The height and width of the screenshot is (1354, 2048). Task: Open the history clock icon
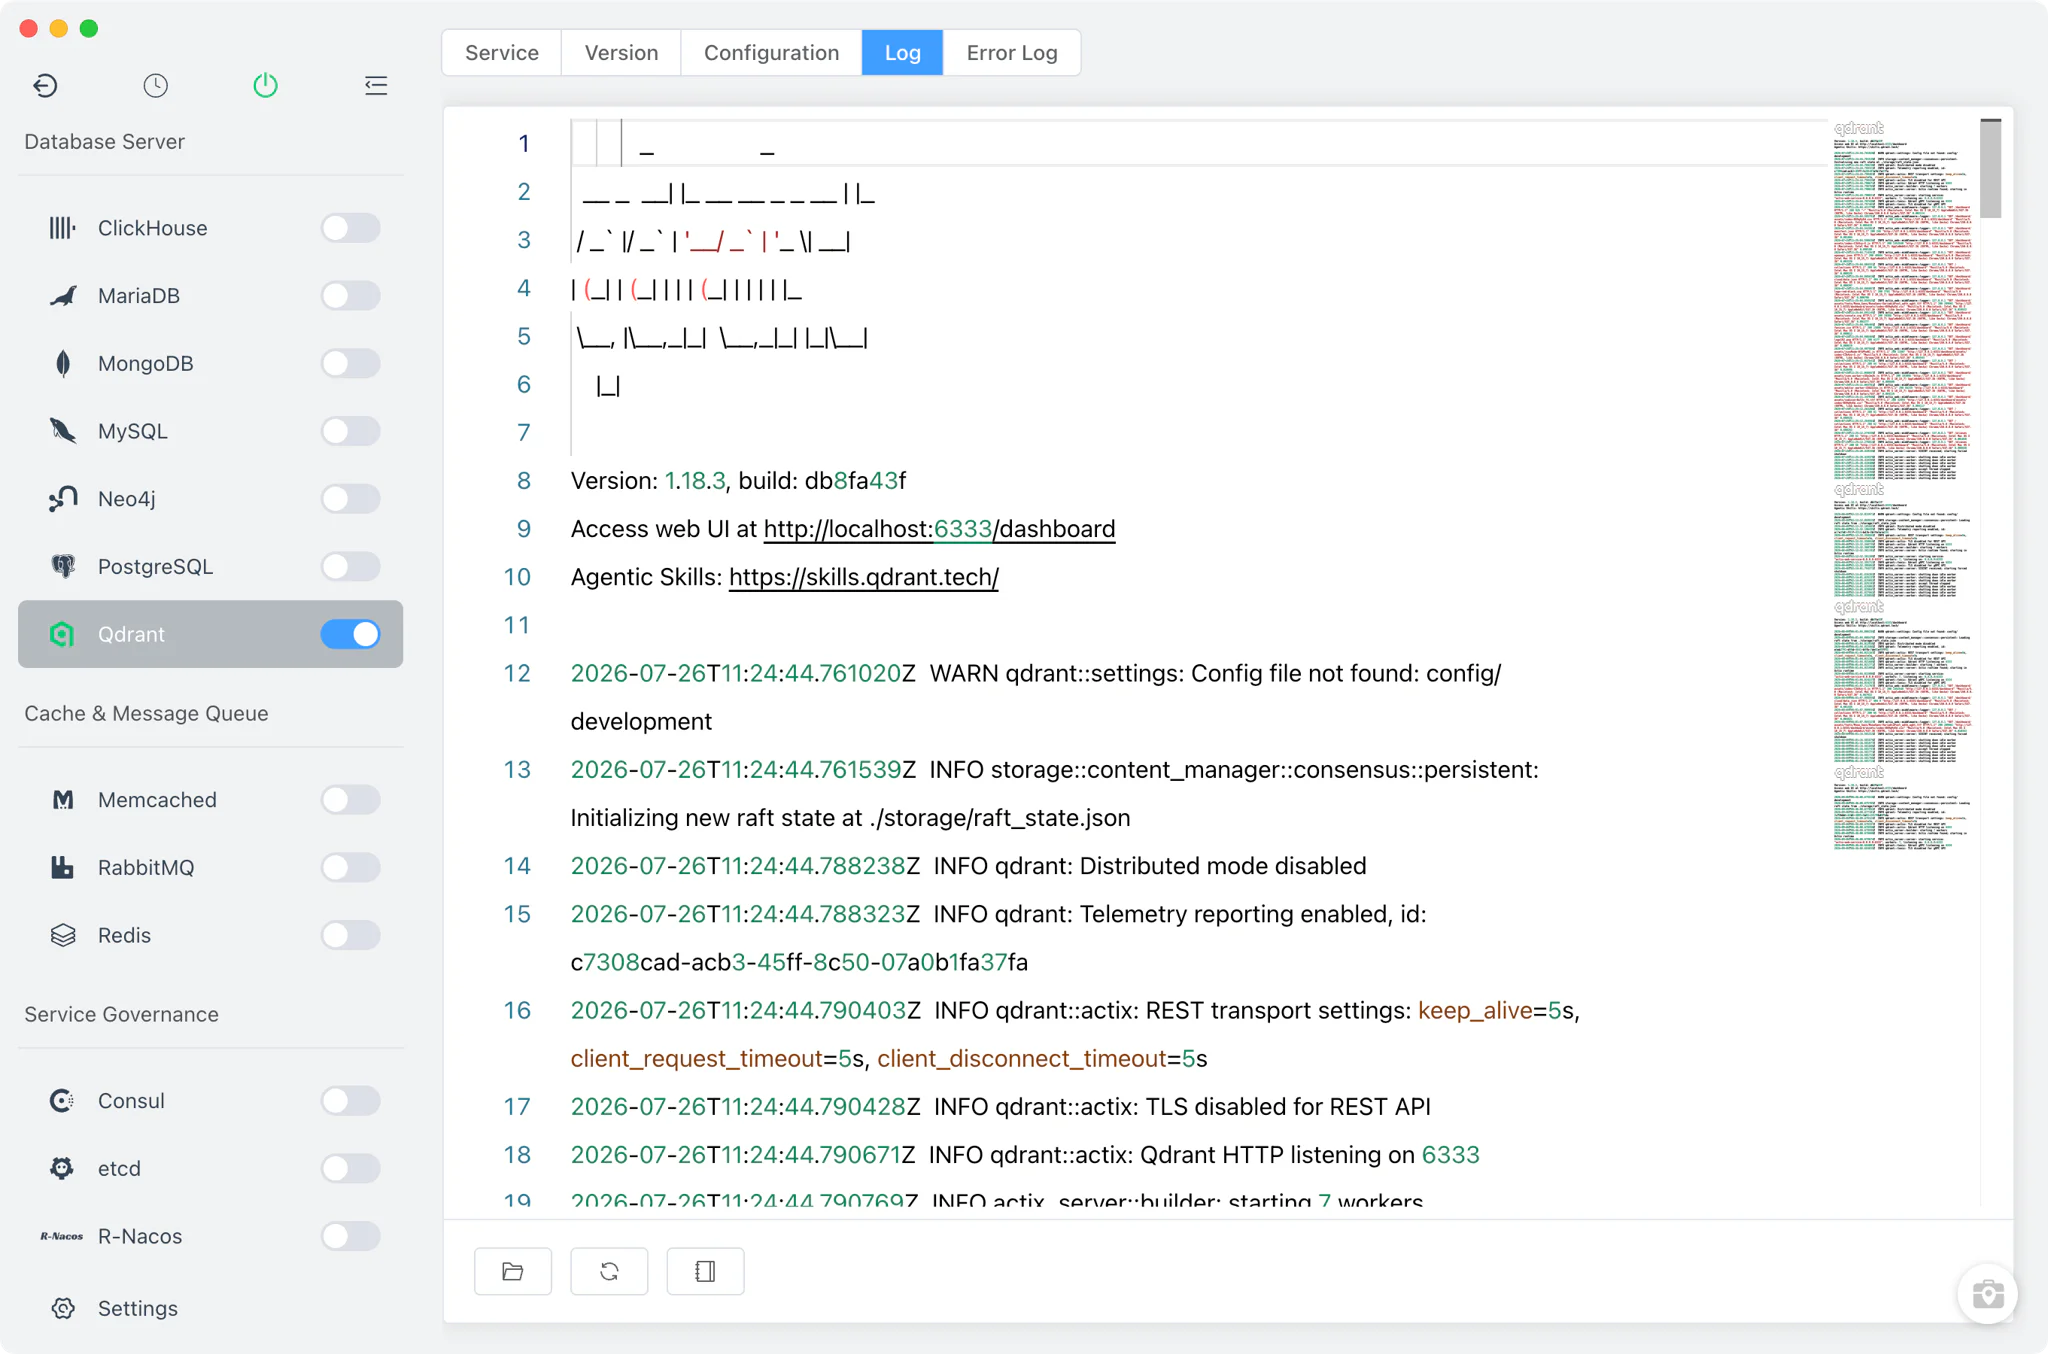tap(155, 86)
